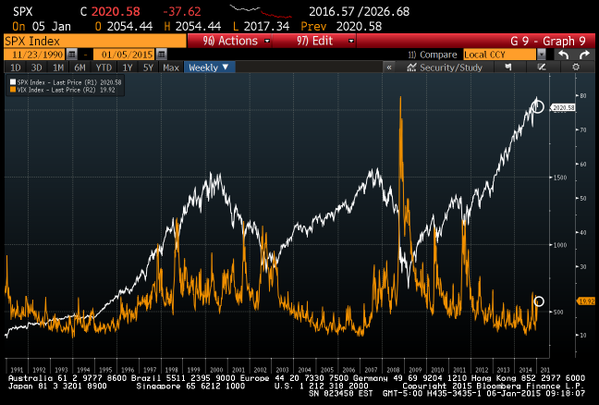Click the closing price 2020.58 in header

tap(116, 11)
